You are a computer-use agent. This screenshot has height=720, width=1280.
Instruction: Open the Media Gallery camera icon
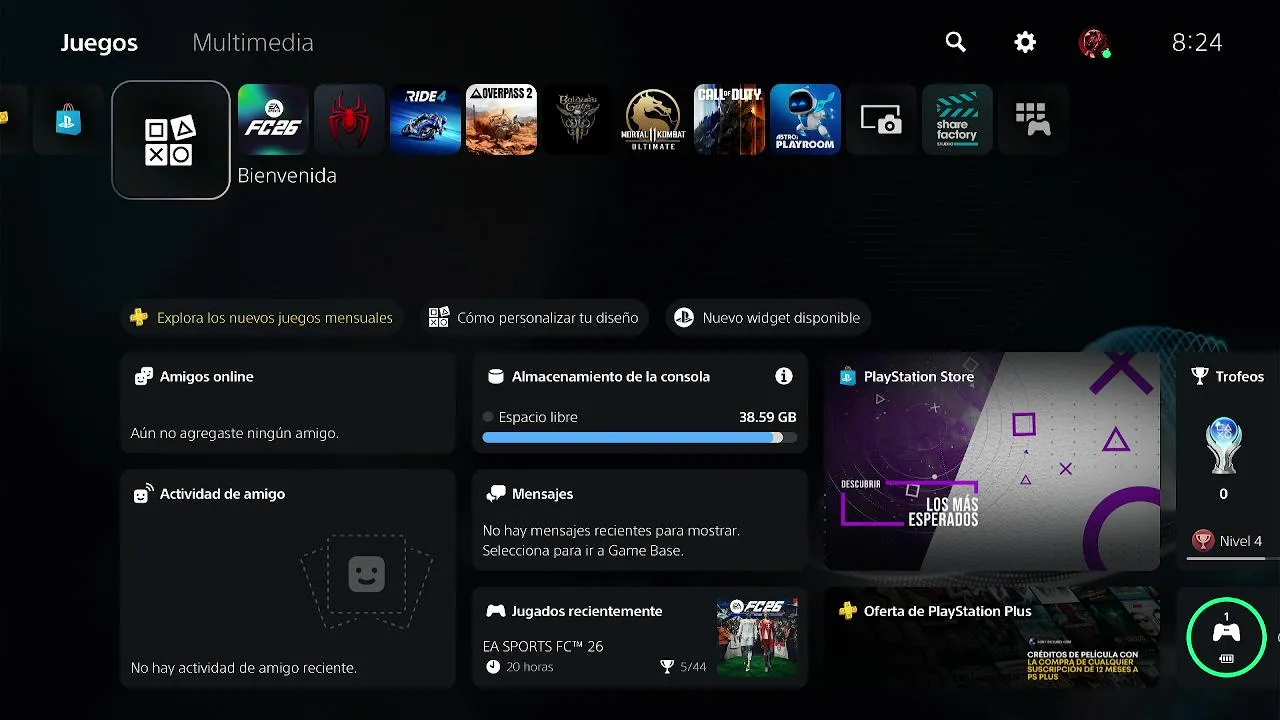tap(881, 120)
